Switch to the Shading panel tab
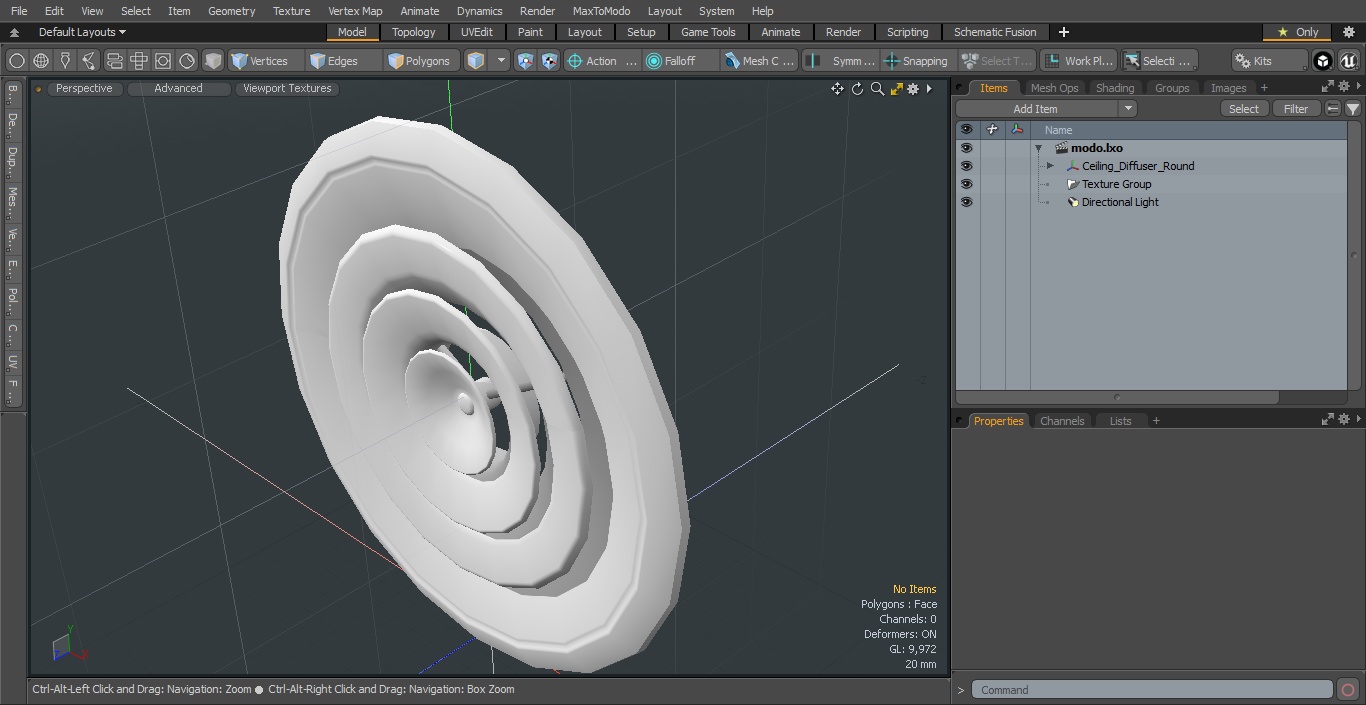Viewport: 1366px width, 705px height. pyautogui.click(x=1115, y=88)
